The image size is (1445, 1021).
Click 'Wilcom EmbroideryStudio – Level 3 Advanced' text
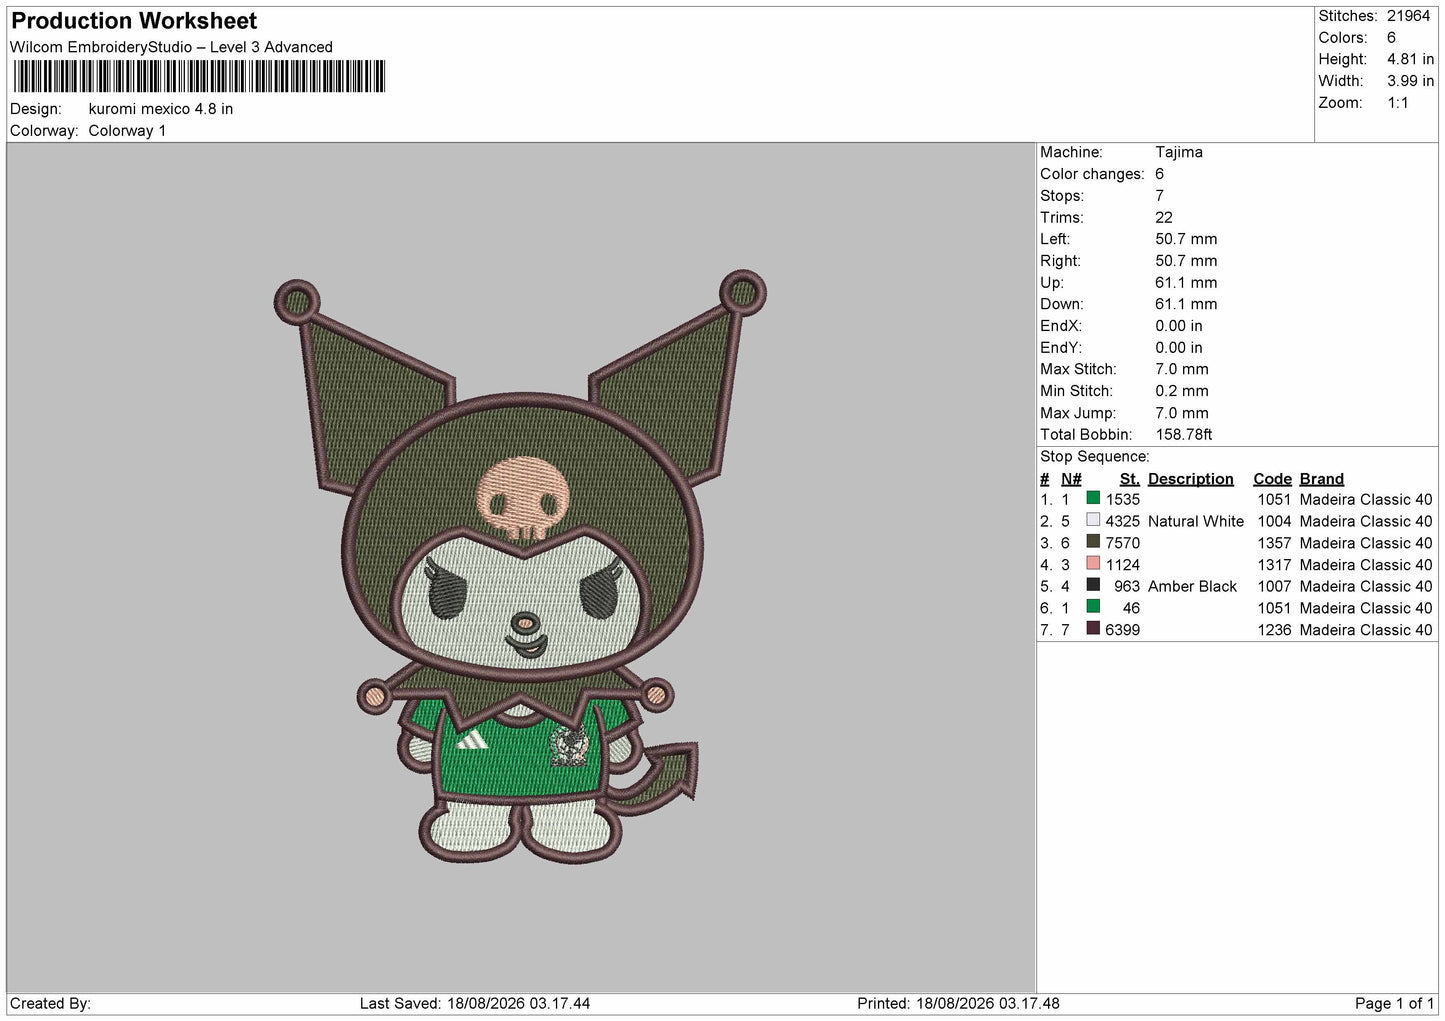click(171, 47)
